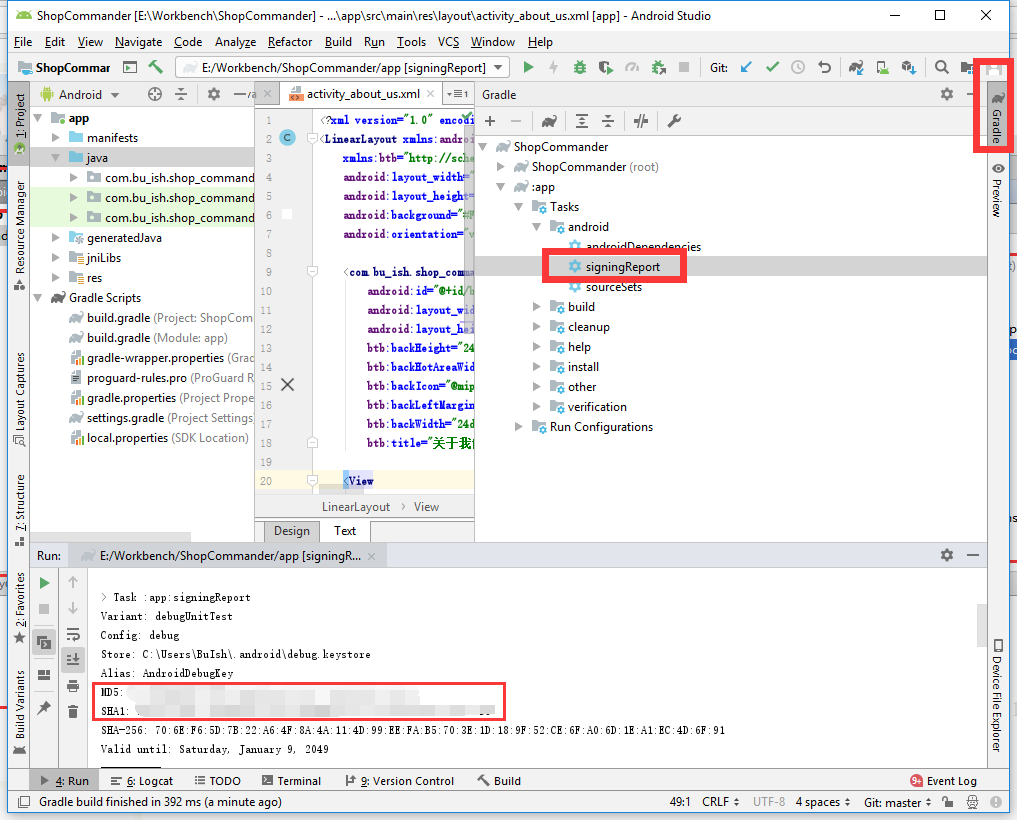Open Preview side panel tab

click(x=998, y=189)
